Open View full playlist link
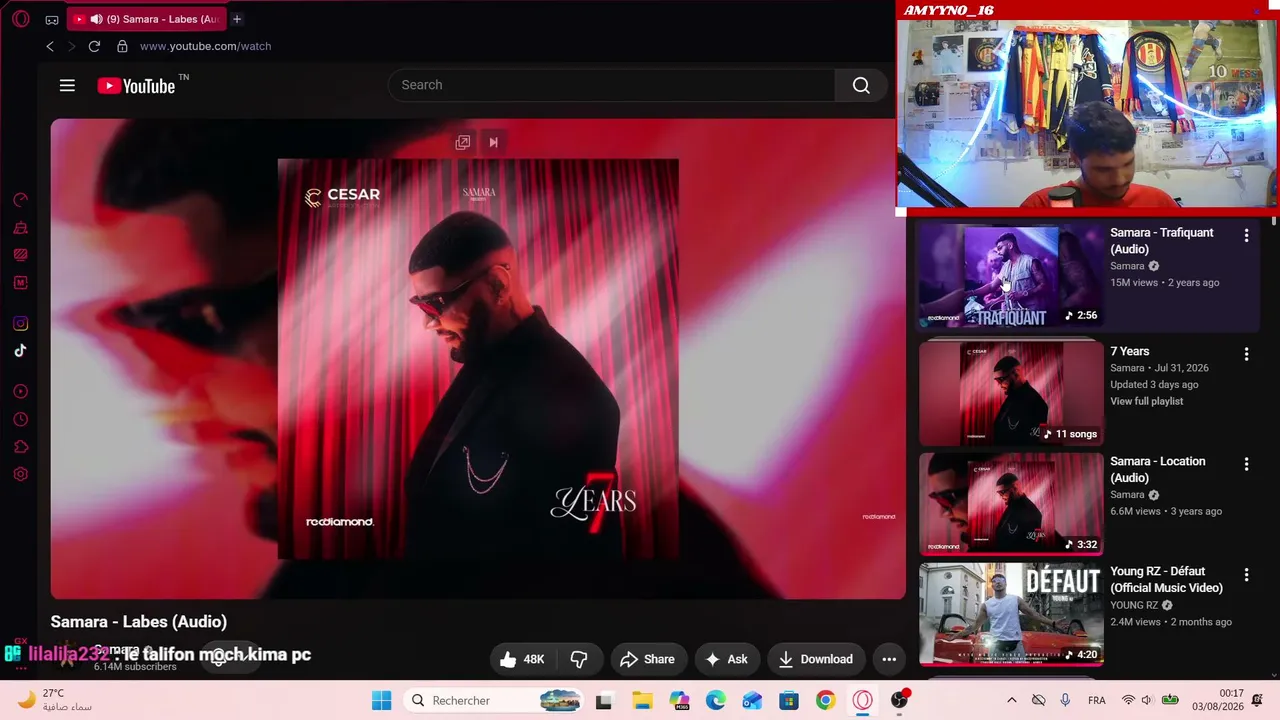The image size is (1280, 720). coord(1146,401)
